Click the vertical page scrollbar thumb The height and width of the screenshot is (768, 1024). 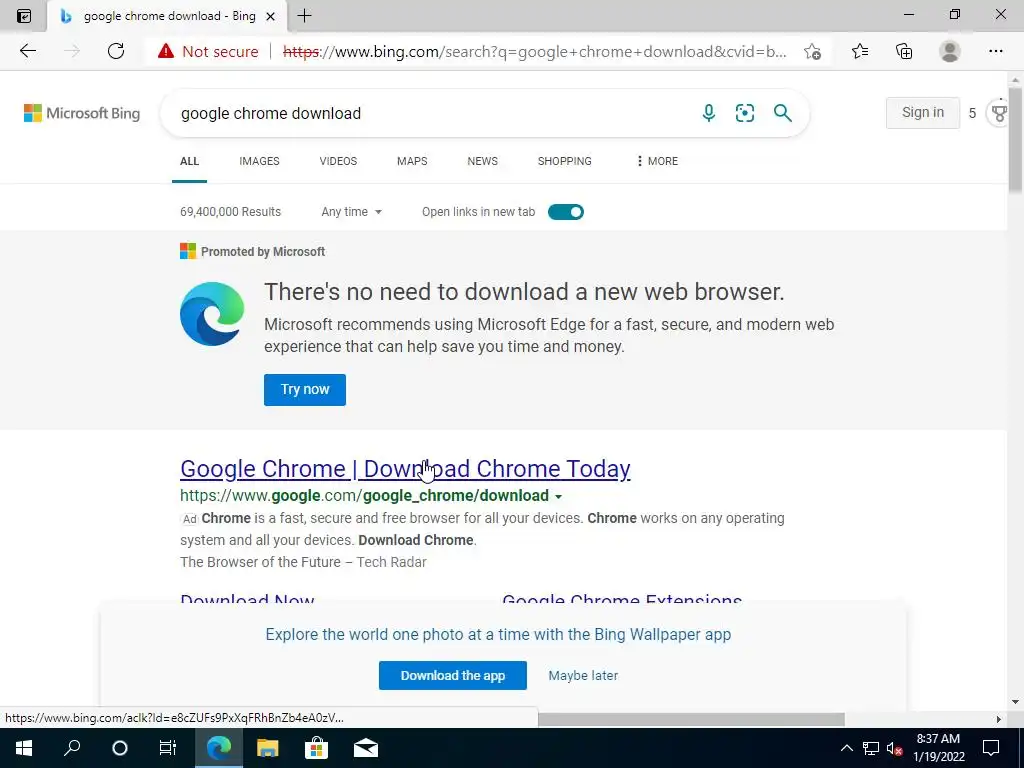coord(1015,140)
